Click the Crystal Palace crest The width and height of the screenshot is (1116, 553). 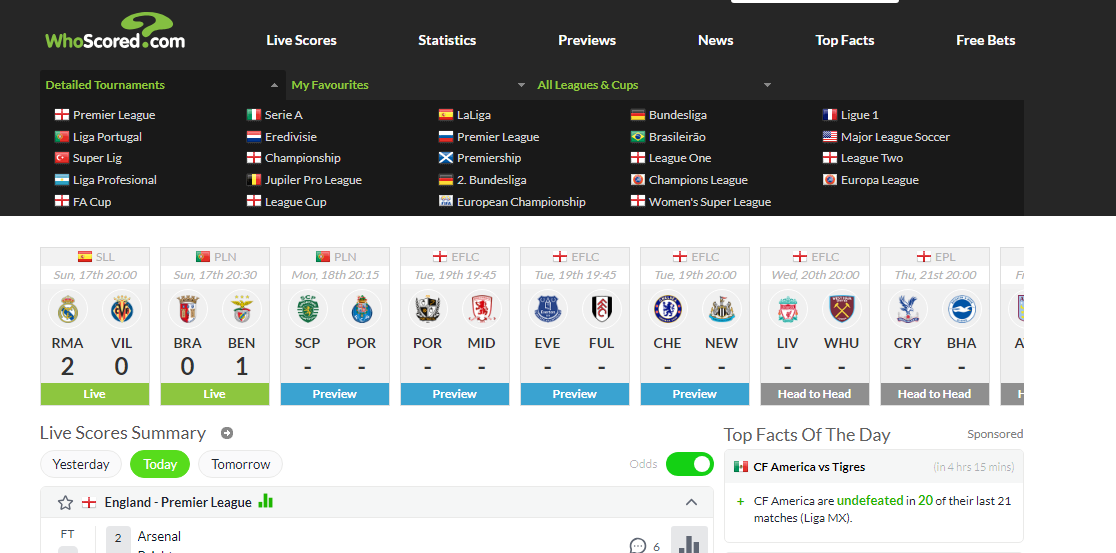pos(907,310)
